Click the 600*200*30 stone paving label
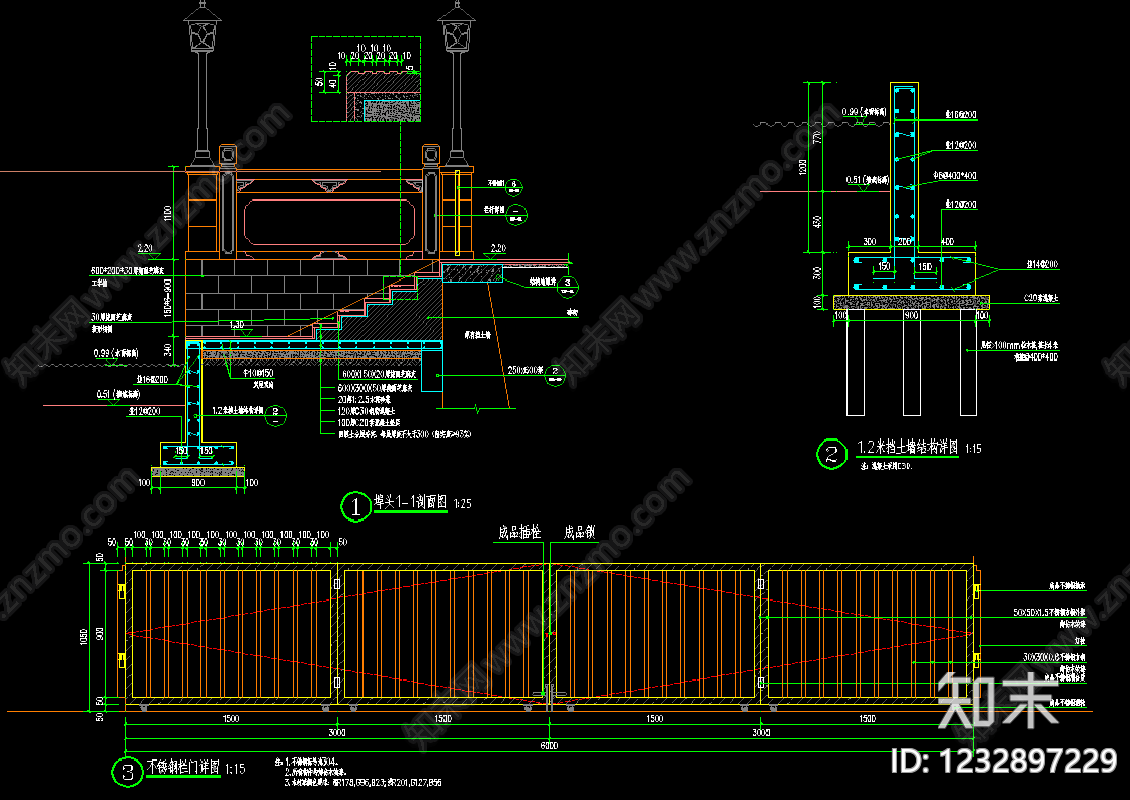Viewport: 1130px width, 800px height. pyautogui.click(x=127, y=271)
